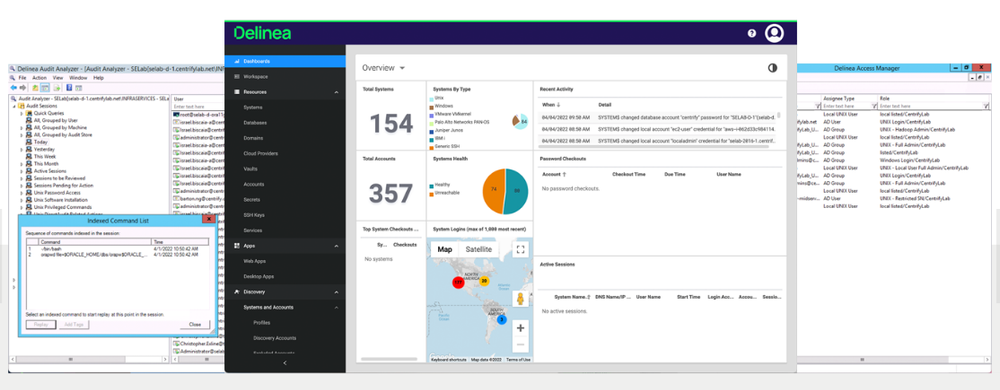Zoom out the map with minus button

point(520,344)
